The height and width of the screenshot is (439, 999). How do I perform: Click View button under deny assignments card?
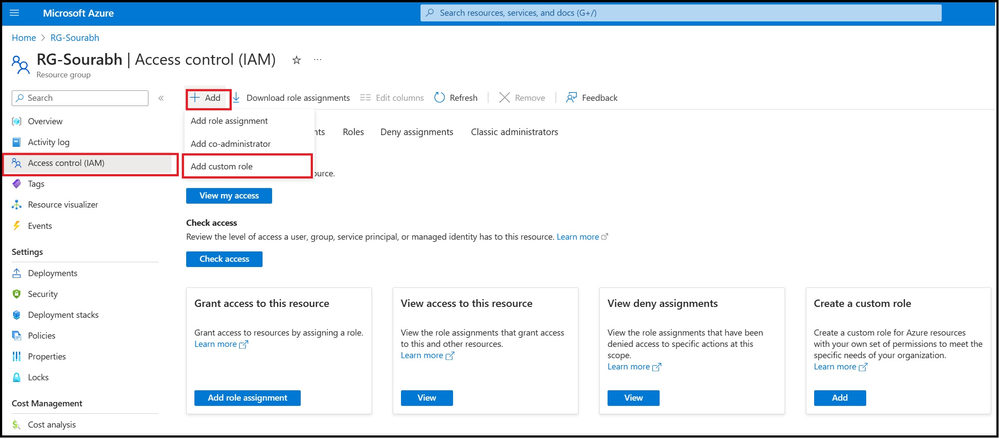pyautogui.click(x=633, y=398)
